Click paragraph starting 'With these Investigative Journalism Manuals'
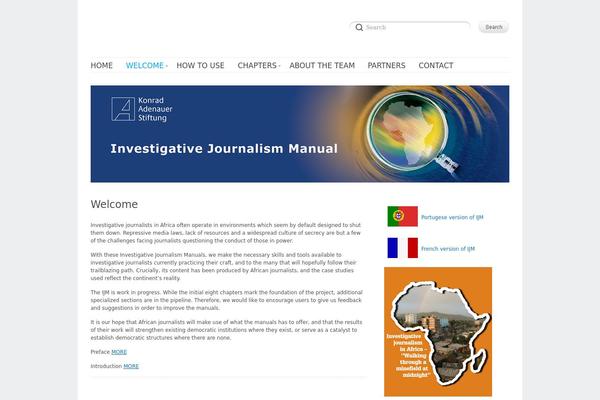This screenshot has width=600, height=400. (224, 266)
